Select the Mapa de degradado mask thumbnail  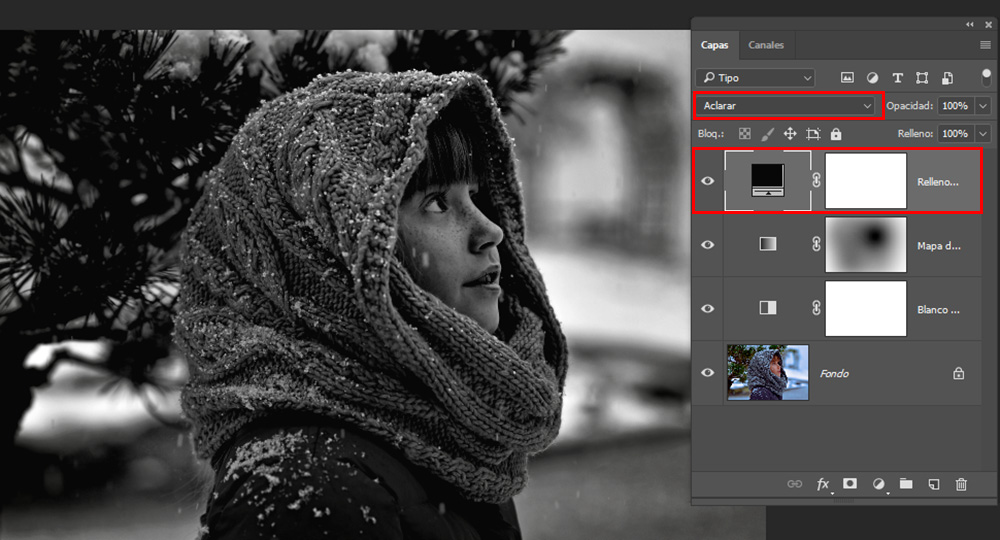[865, 244]
